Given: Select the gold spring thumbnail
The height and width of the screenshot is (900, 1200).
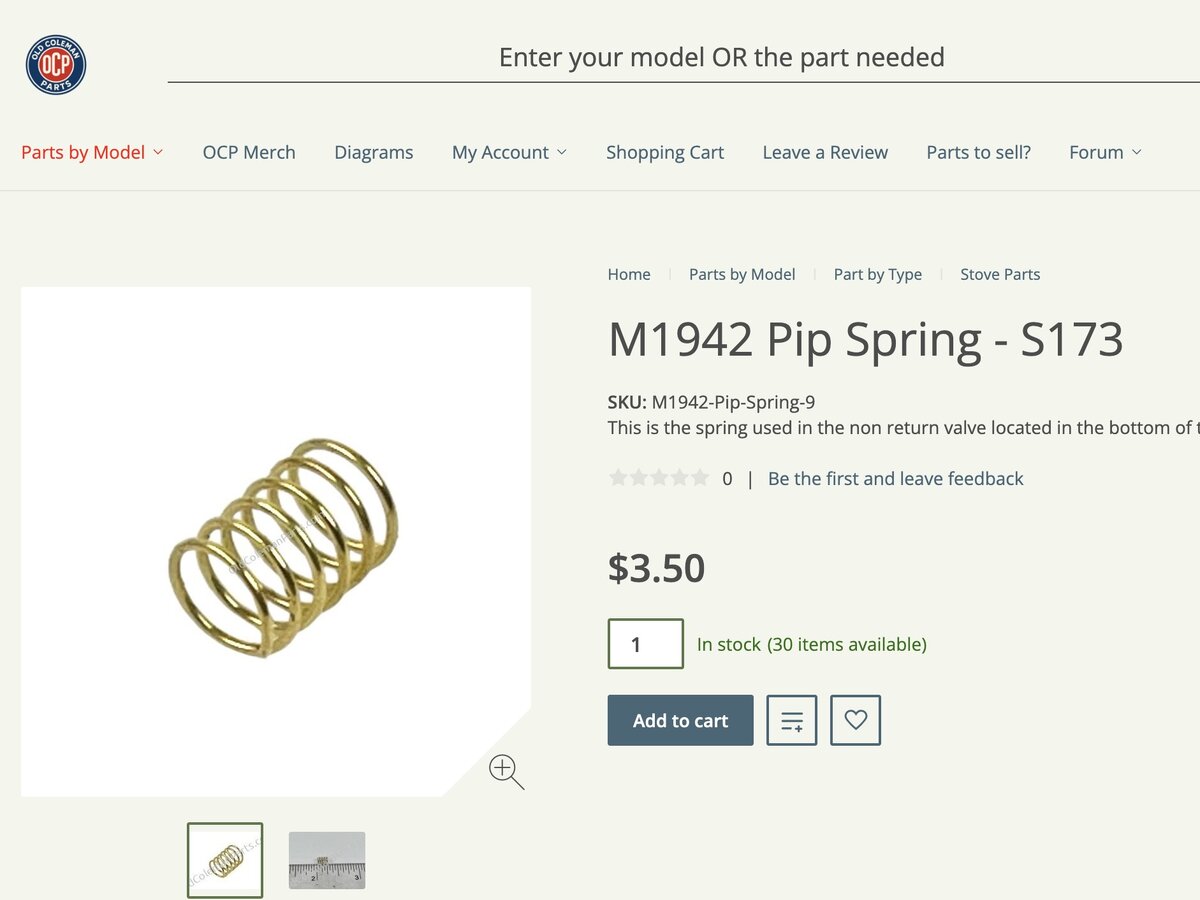Looking at the screenshot, I should point(225,860).
